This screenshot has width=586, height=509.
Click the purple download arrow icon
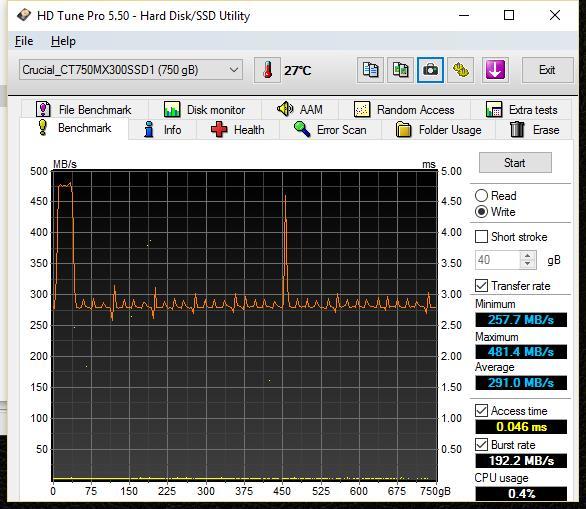pyautogui.click(x=495, y=70)
